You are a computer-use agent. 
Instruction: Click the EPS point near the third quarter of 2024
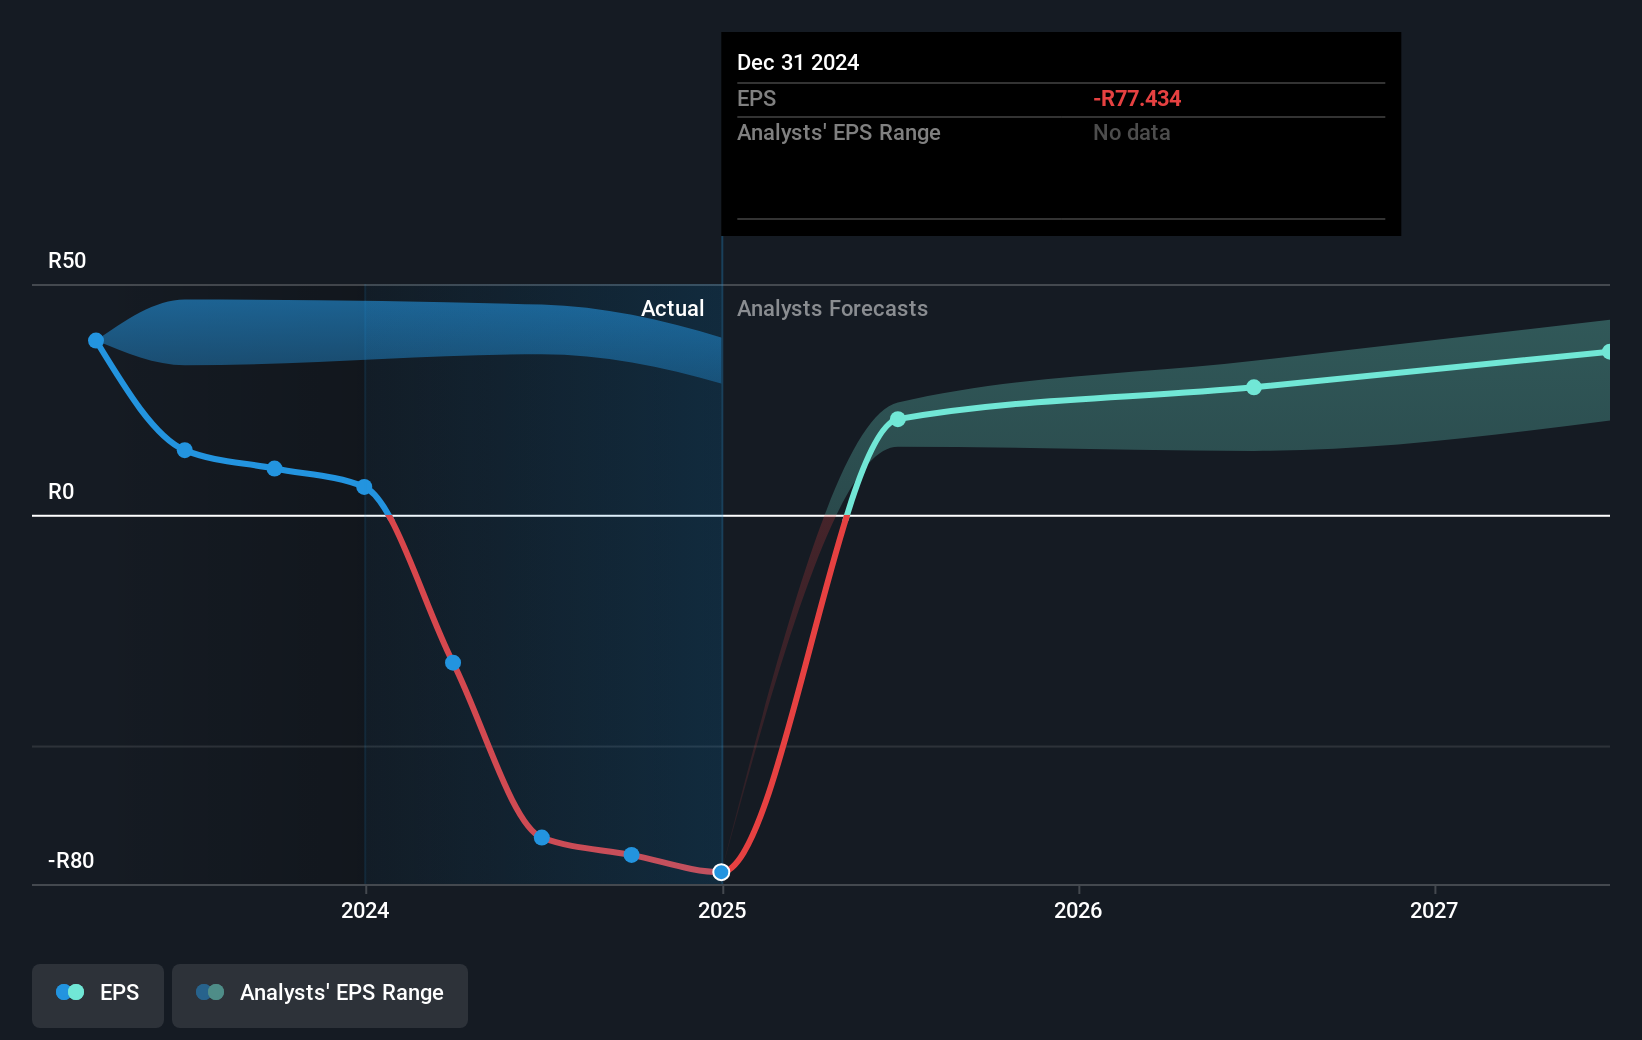(542, 837)
